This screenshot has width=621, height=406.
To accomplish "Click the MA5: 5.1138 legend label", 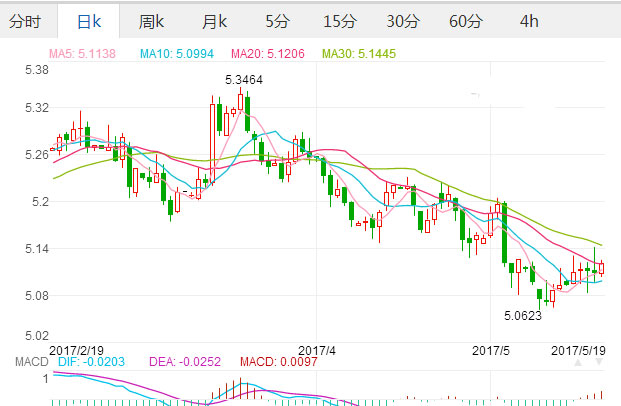I will point(82,53).
